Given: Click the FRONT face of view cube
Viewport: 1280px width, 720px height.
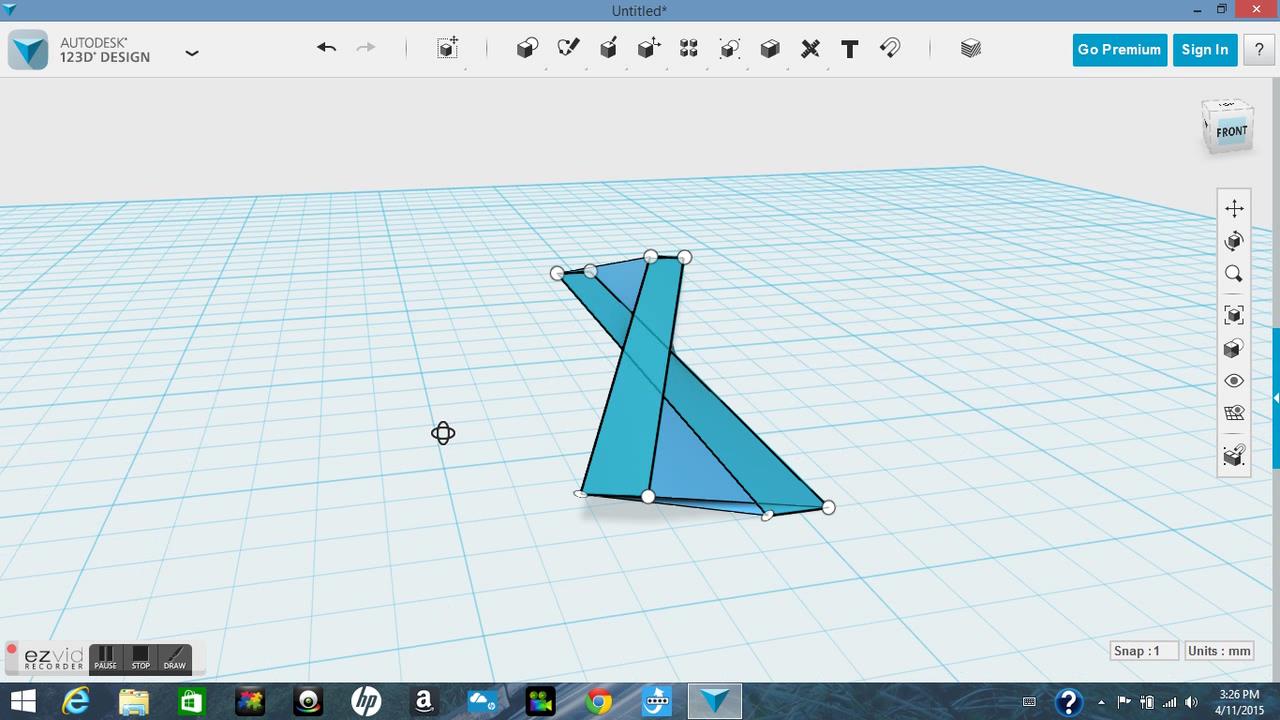Looking at the screenshot, I should pos(1231,131).
